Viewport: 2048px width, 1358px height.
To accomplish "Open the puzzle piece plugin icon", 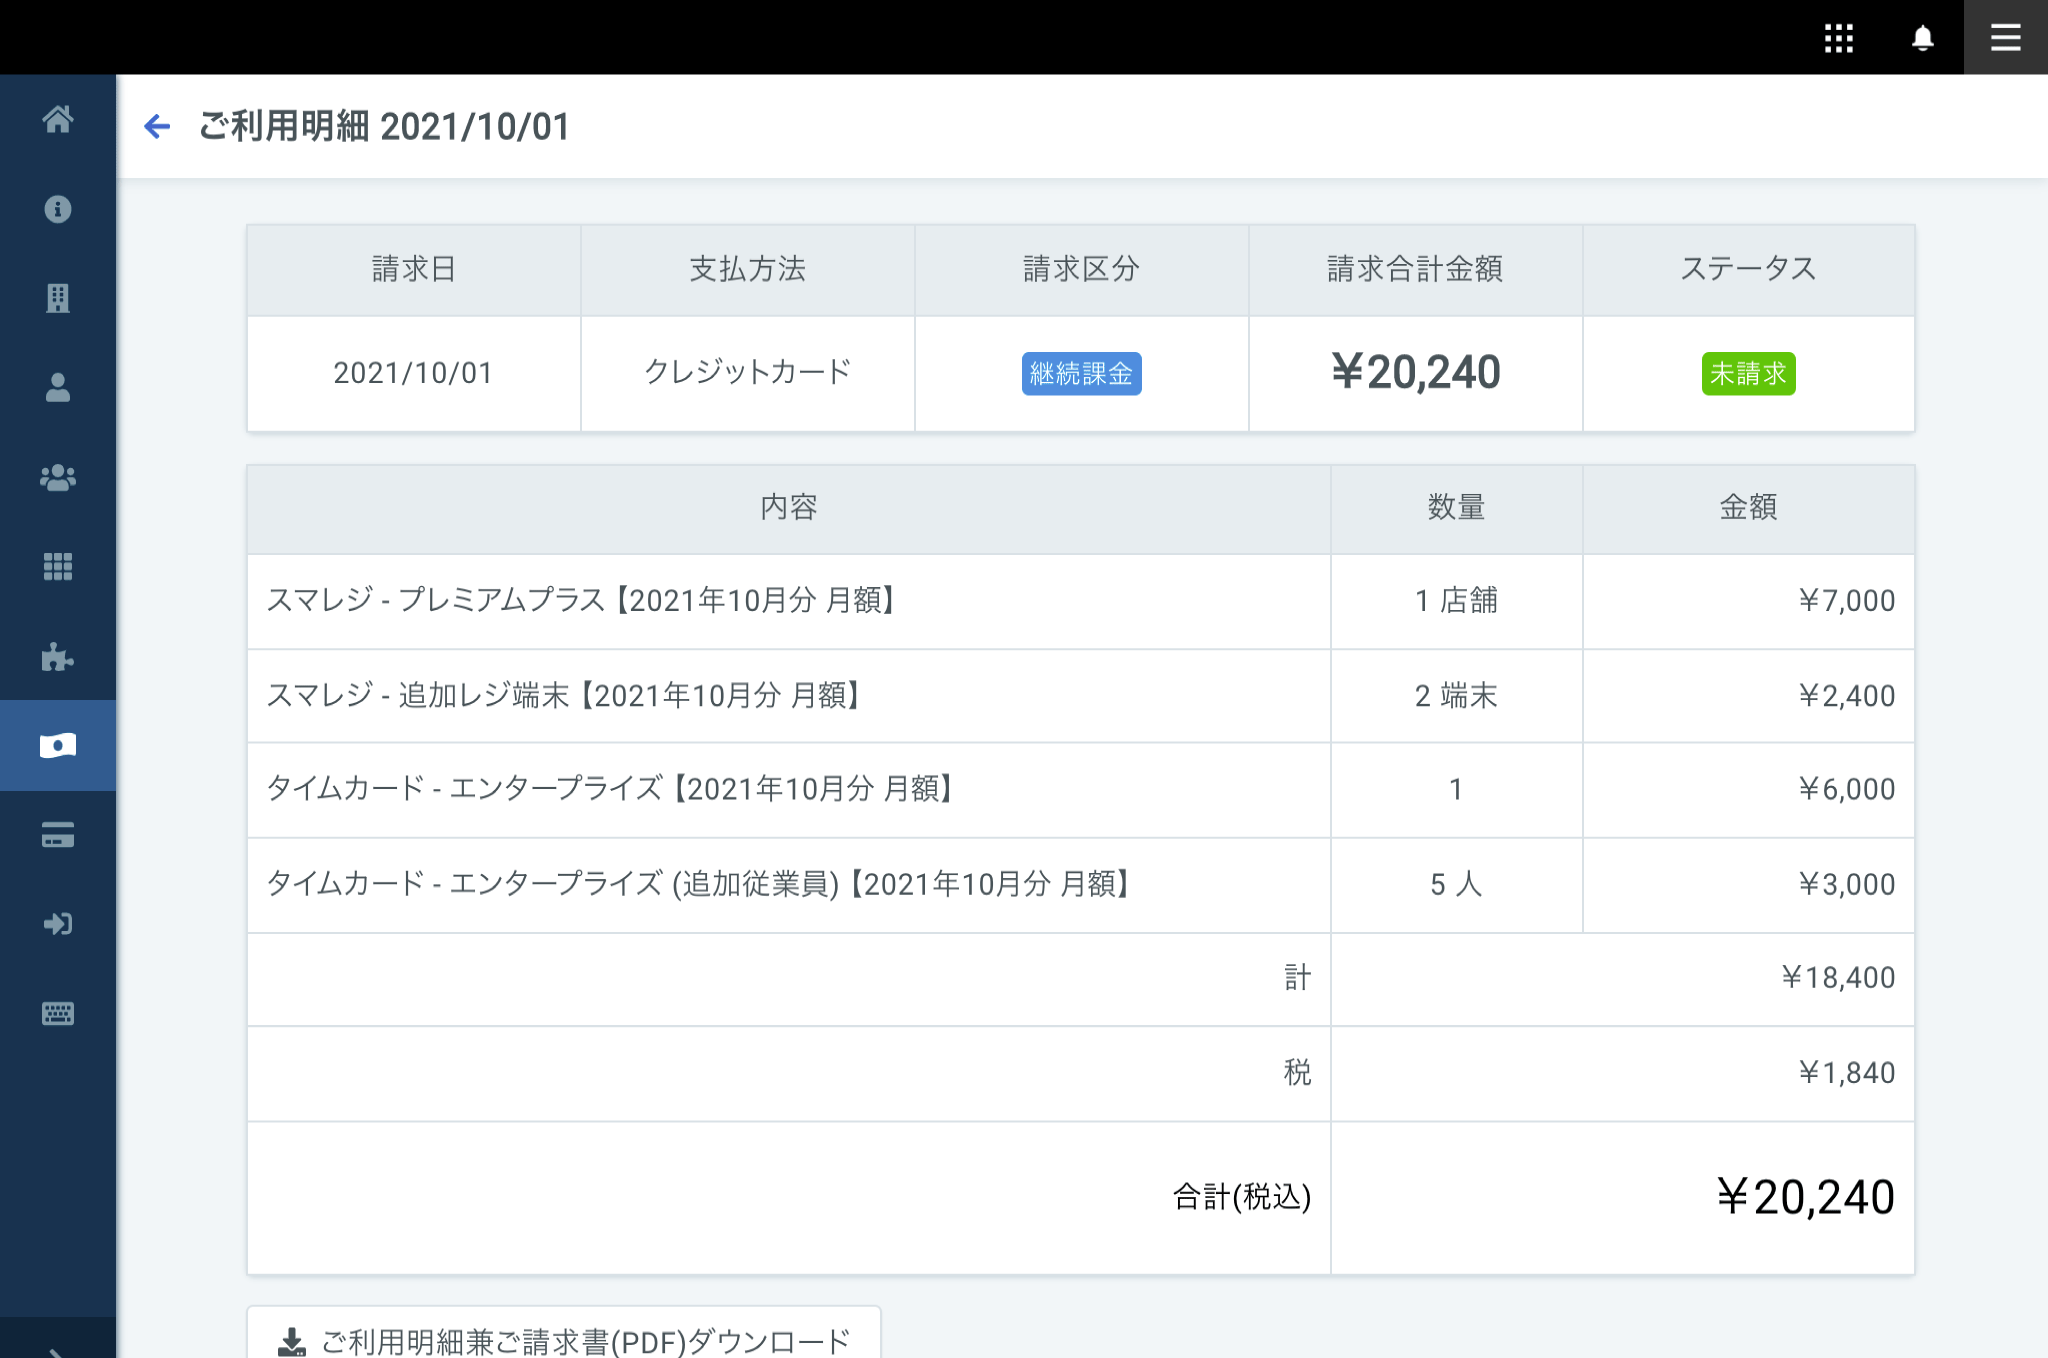I will tap(58, 656).
